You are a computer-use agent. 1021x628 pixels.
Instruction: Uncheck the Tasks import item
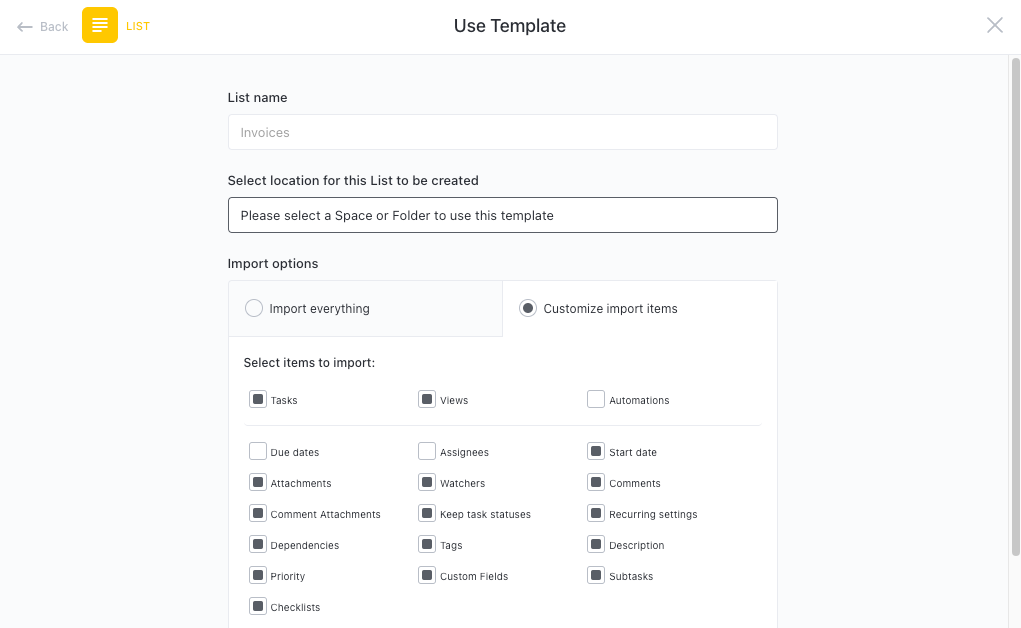point(258,398)
